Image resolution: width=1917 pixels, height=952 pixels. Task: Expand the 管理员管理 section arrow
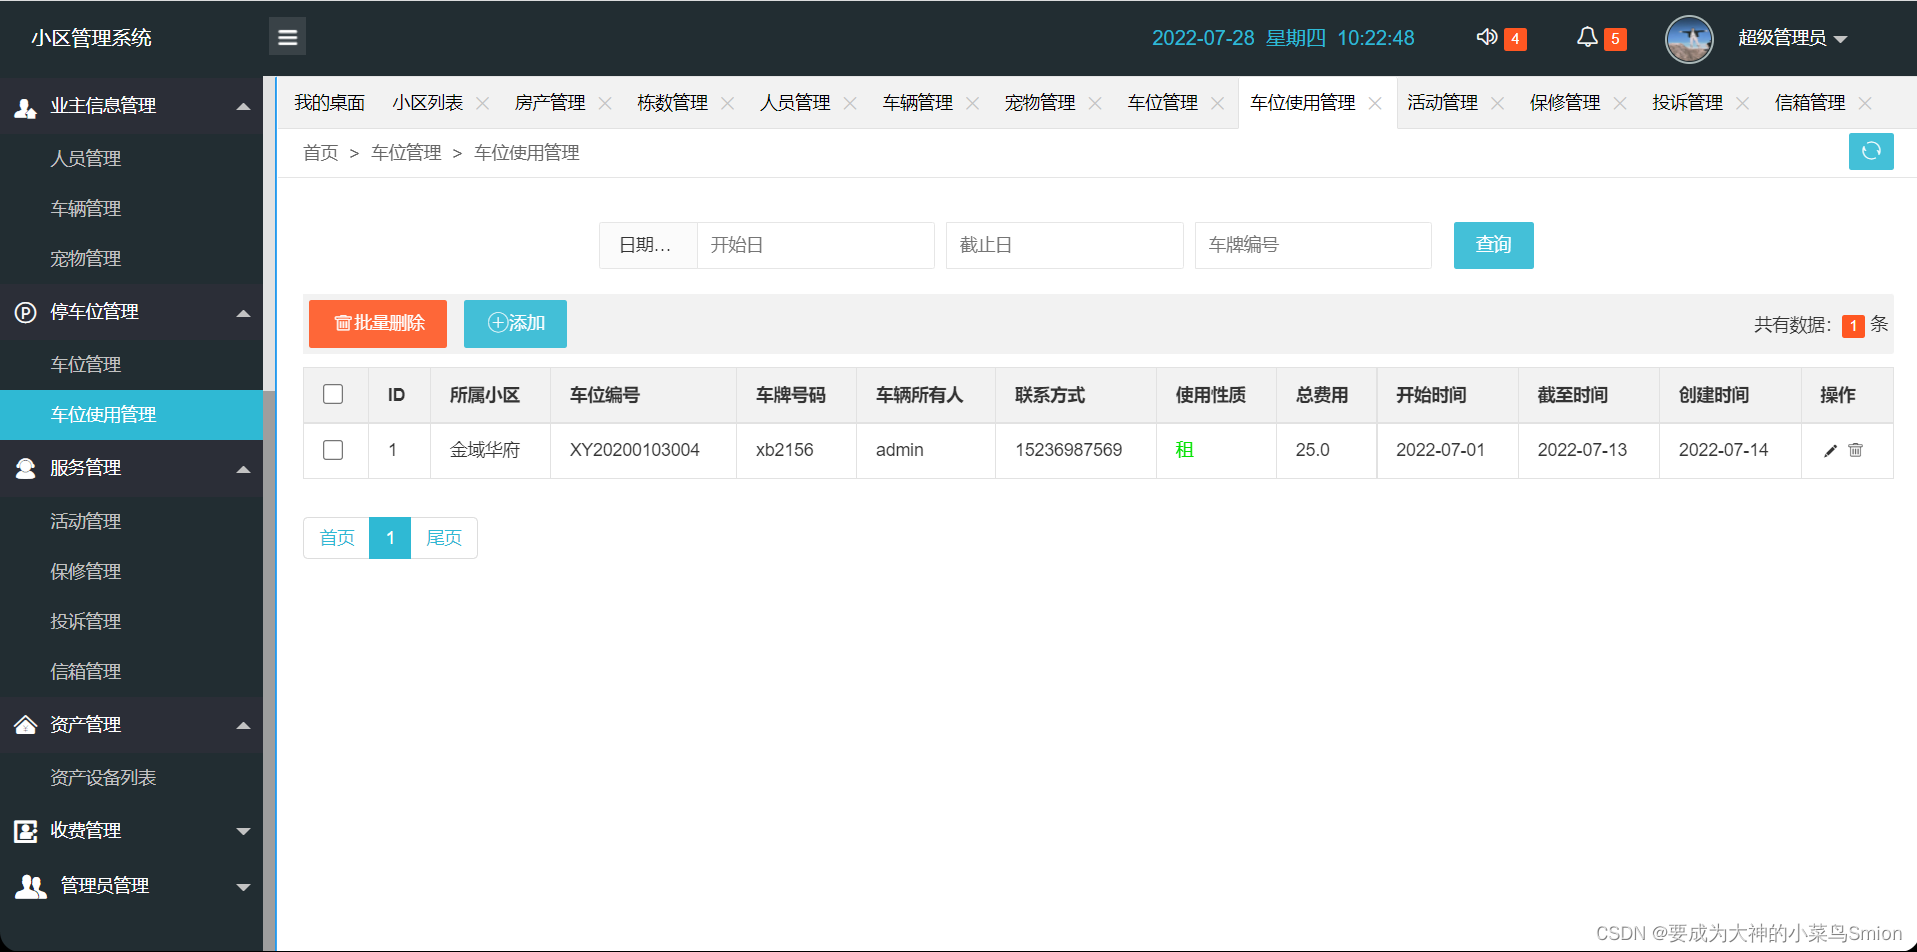(243, 887)
